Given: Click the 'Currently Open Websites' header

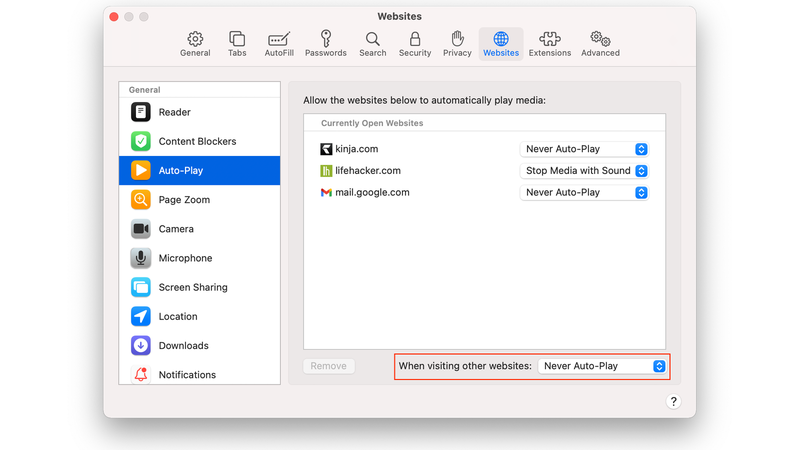Looking at the screenshot, I should [372, 123].
